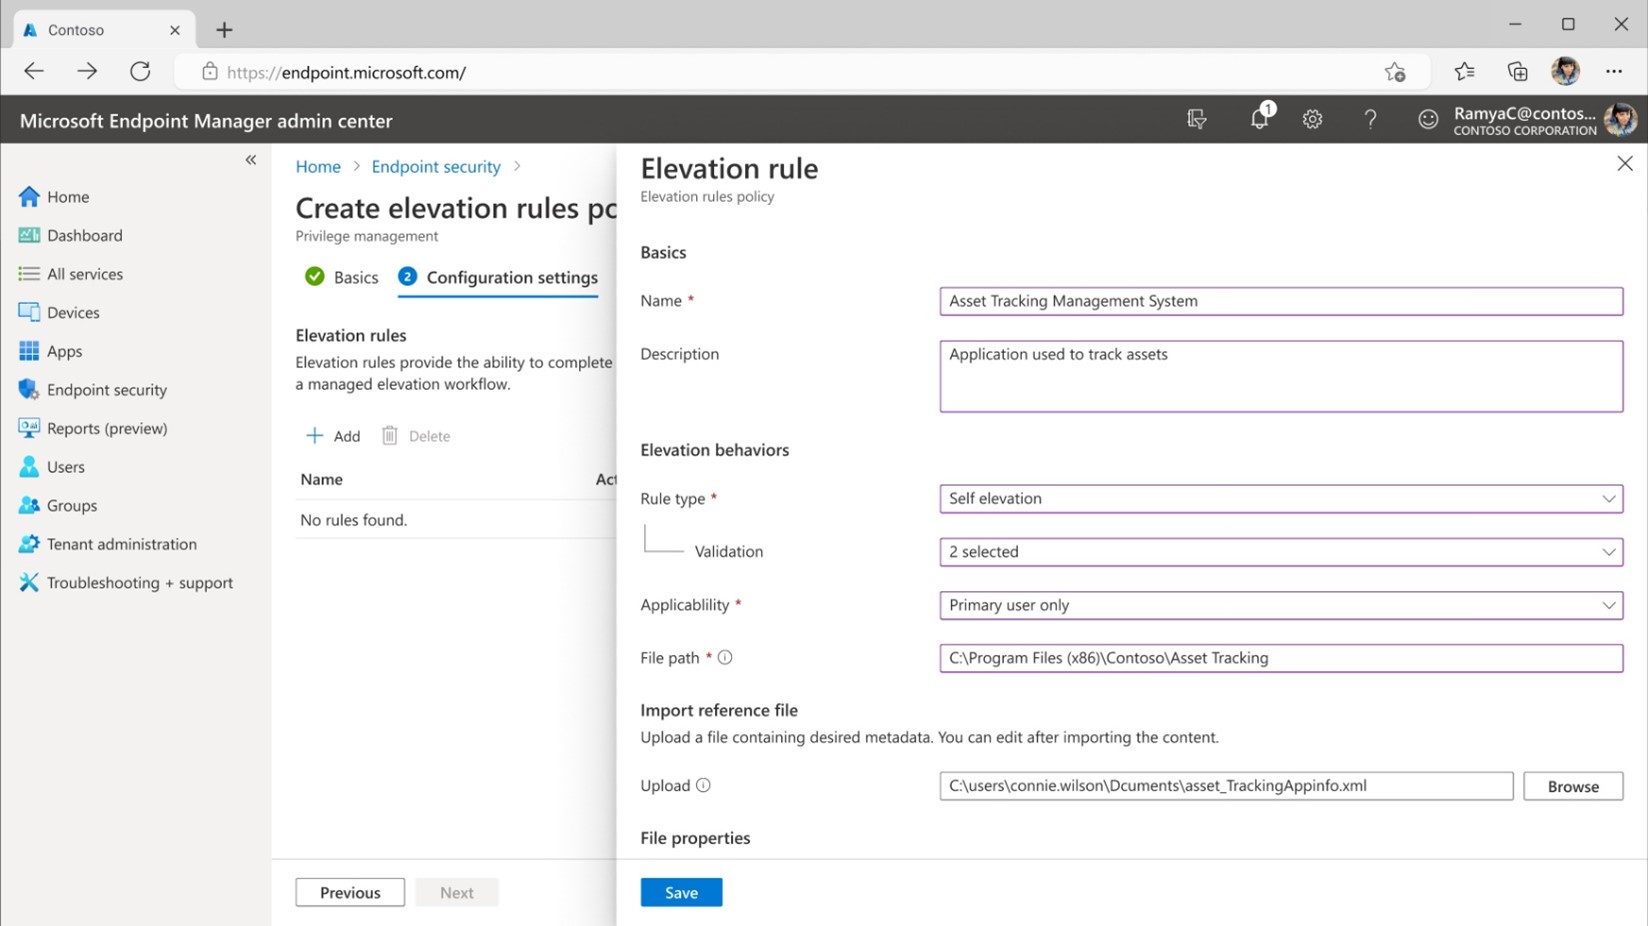Screen dimensions: 1648x926
Task: Open Troubleshooting + support
Action: coord(139,582)
